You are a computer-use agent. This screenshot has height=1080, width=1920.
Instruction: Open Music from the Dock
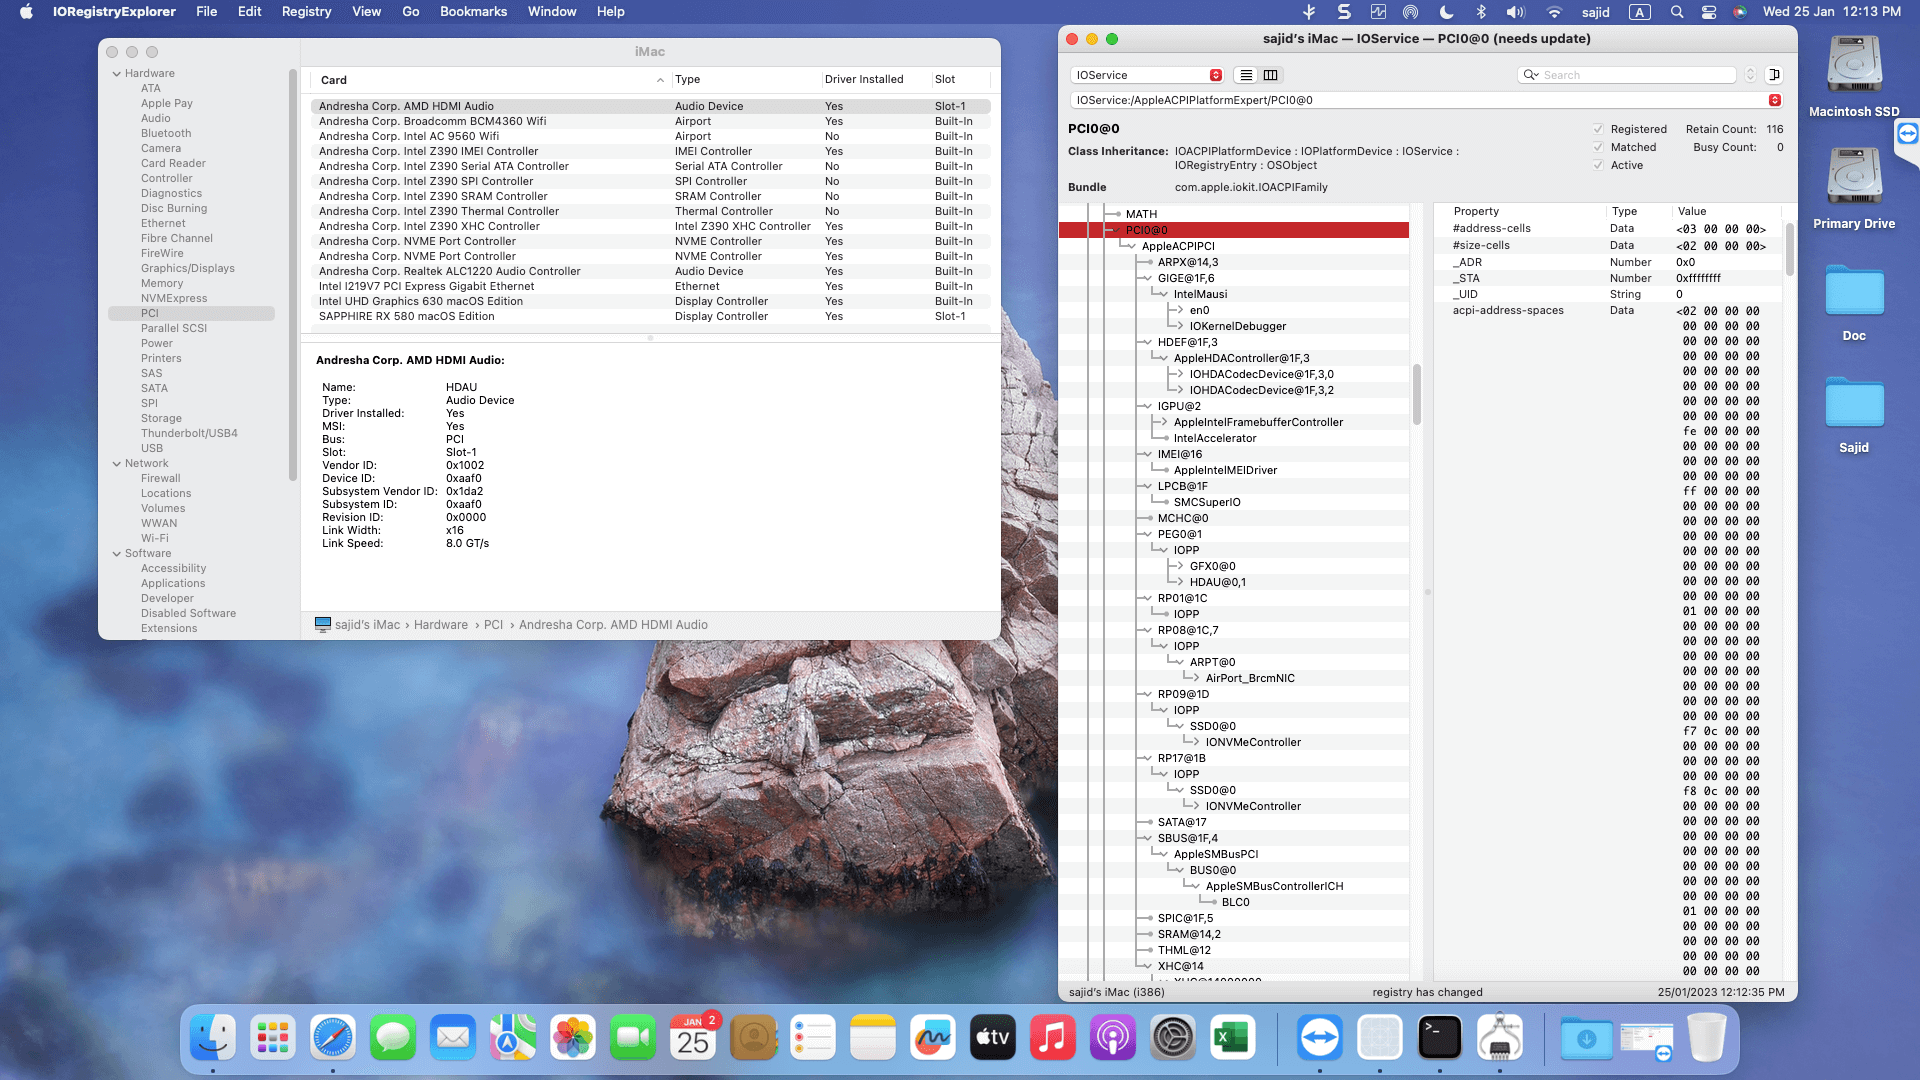(1053, 1038)
